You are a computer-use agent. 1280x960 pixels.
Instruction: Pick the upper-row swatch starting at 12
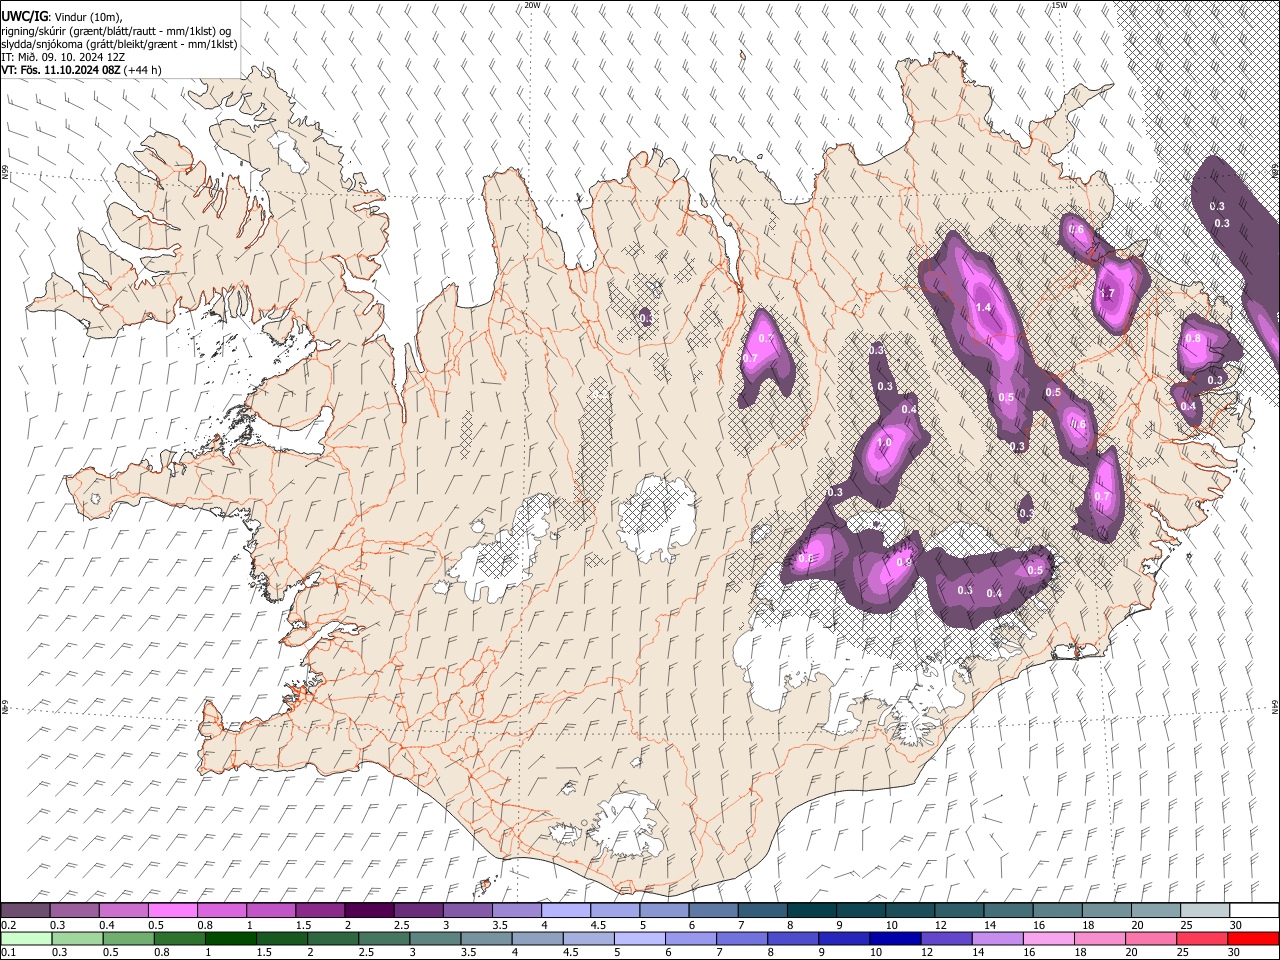tap(958, 911)
